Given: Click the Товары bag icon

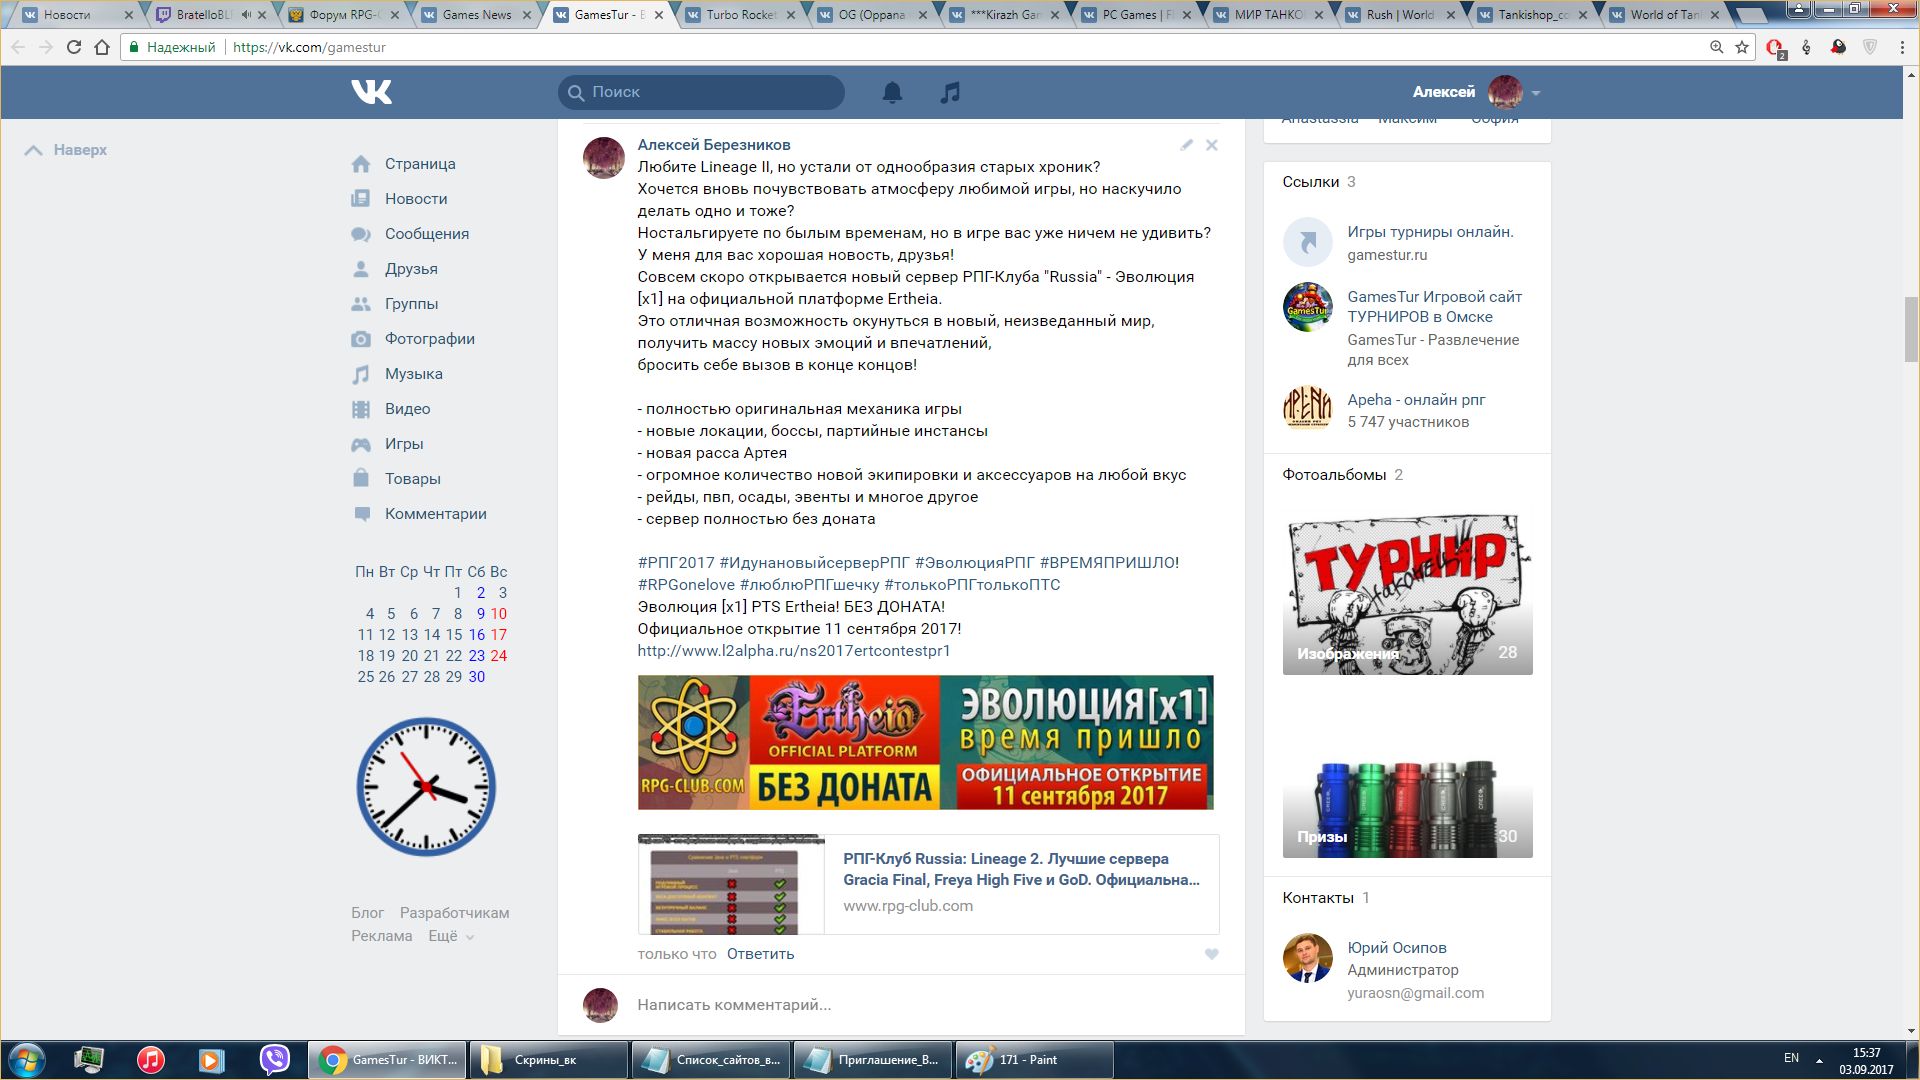Looking at the screenshot, I should [x=361, y=478].
